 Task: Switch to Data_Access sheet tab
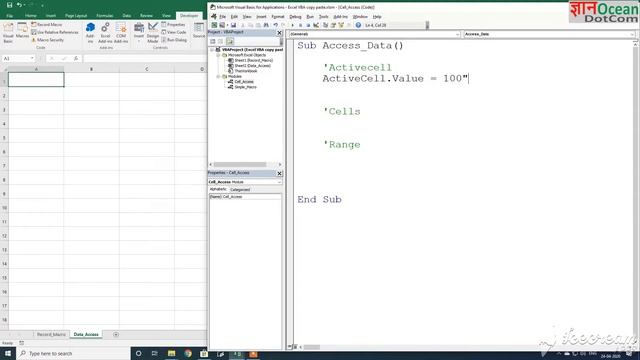(x=86, y=334)
